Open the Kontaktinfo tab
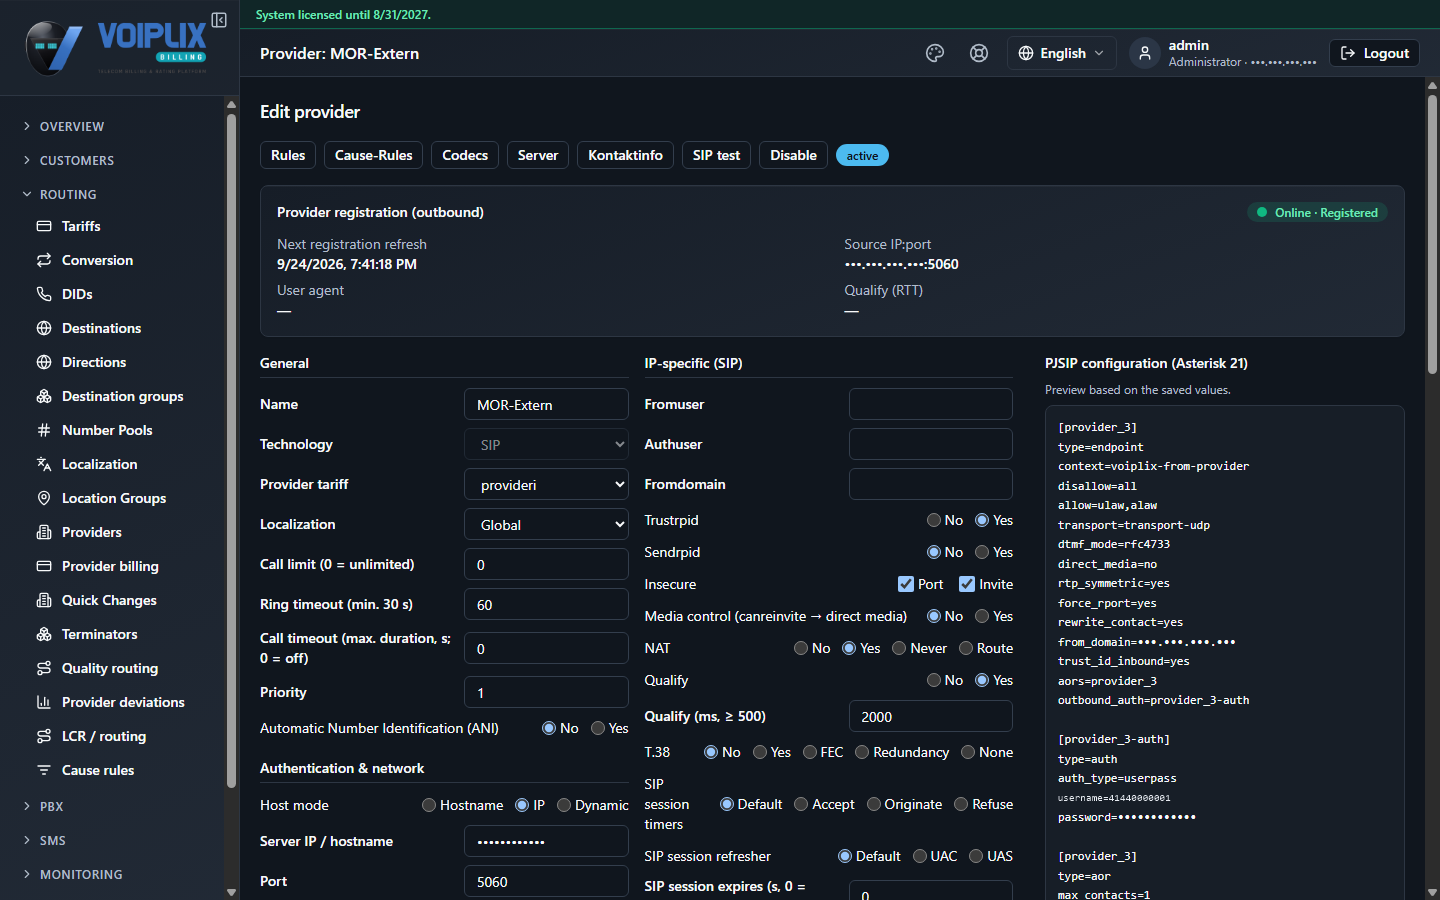1440x900 pixels. pos(625,155)
